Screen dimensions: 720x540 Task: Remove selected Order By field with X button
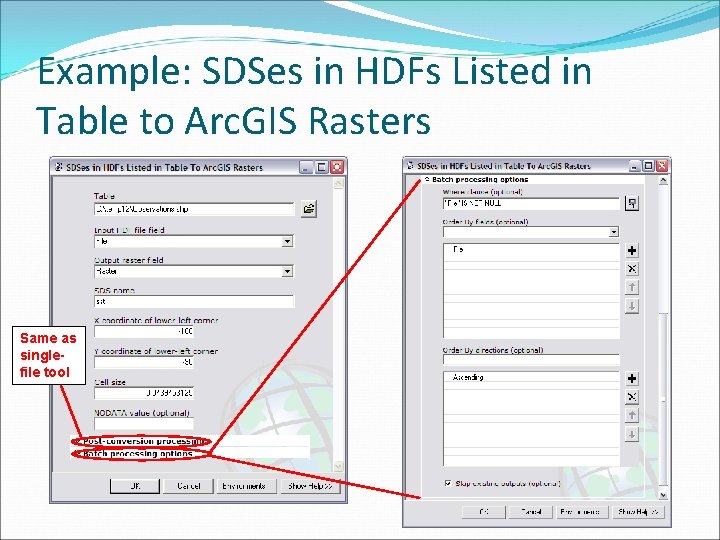(x=632, y=269)
